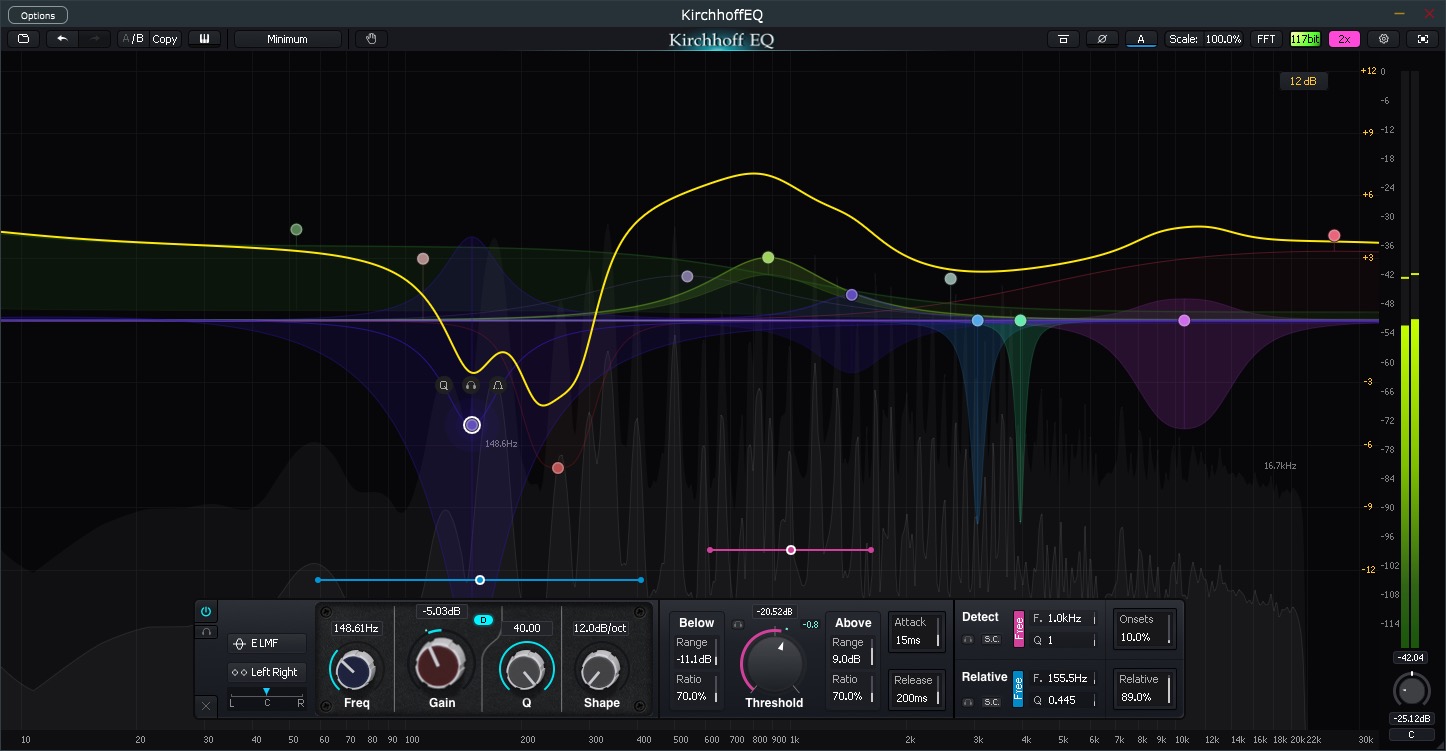The width and height of the screenshot is (1446, 751).
Task: Click headphones icon next to Threshold value
Action: [739, 625]
